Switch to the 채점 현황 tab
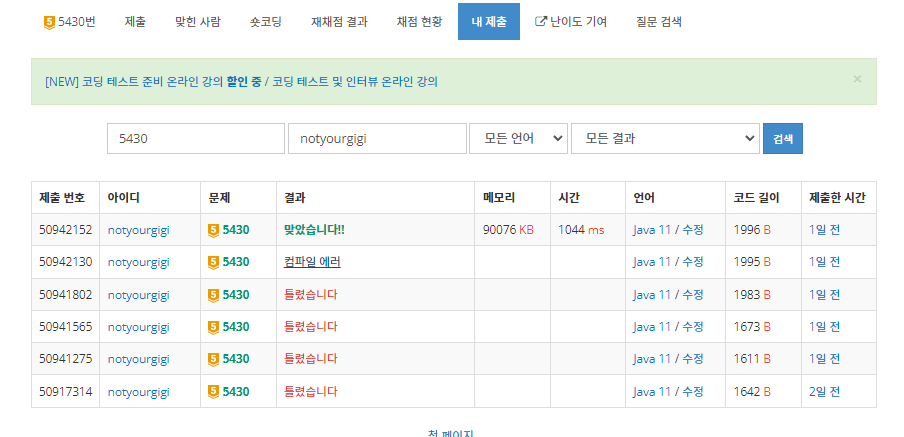904x437 pixels. (420, 22)
